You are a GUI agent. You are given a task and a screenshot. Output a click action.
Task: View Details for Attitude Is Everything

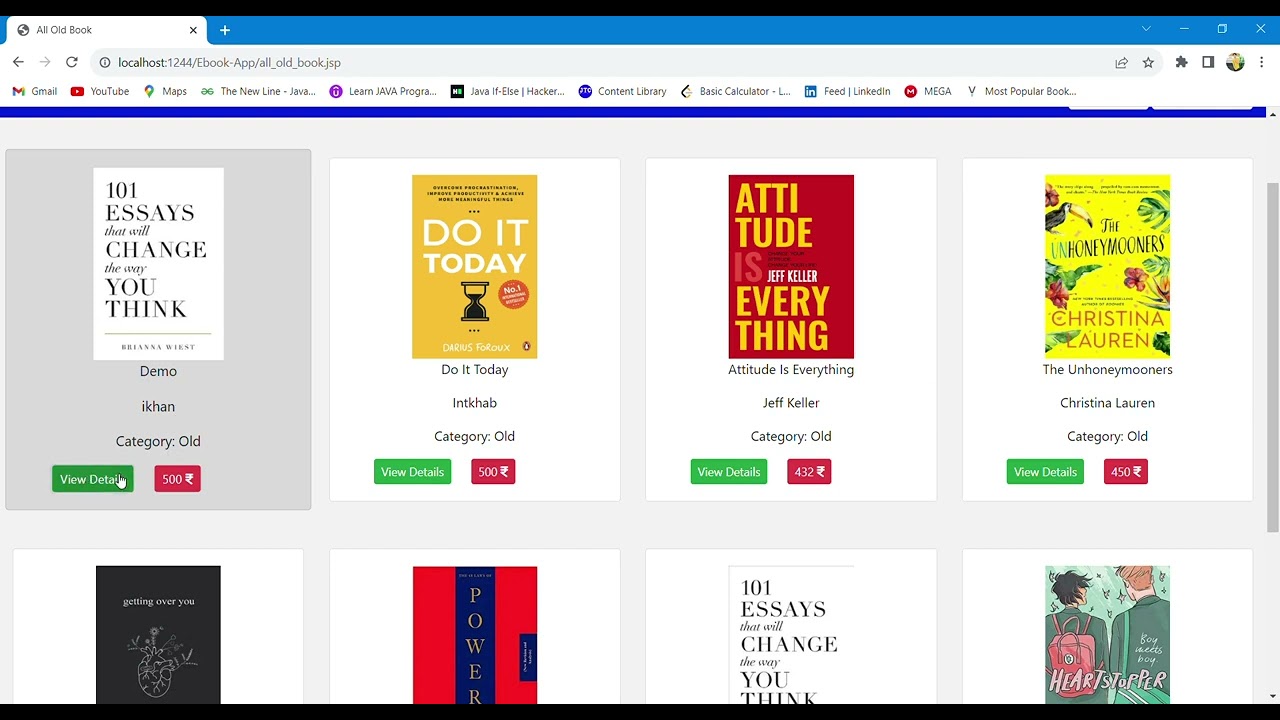[729, 472]
